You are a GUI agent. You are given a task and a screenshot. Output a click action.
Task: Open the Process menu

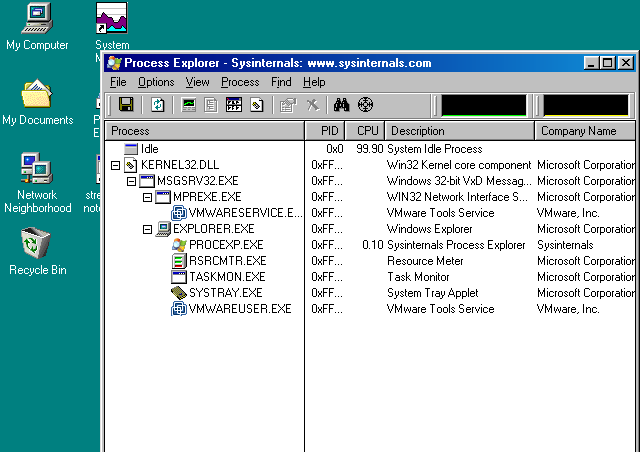240,82
